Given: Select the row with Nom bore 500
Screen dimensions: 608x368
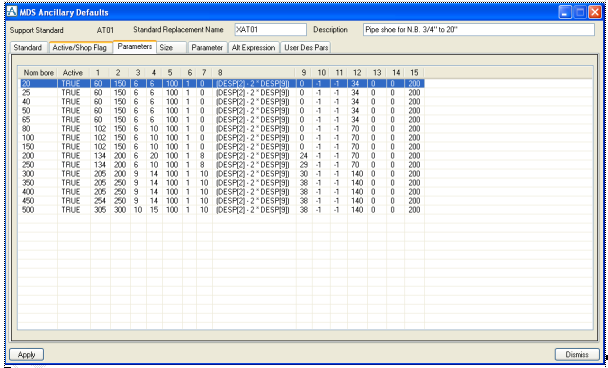Looking at the screenshot, I should (222, 210).
